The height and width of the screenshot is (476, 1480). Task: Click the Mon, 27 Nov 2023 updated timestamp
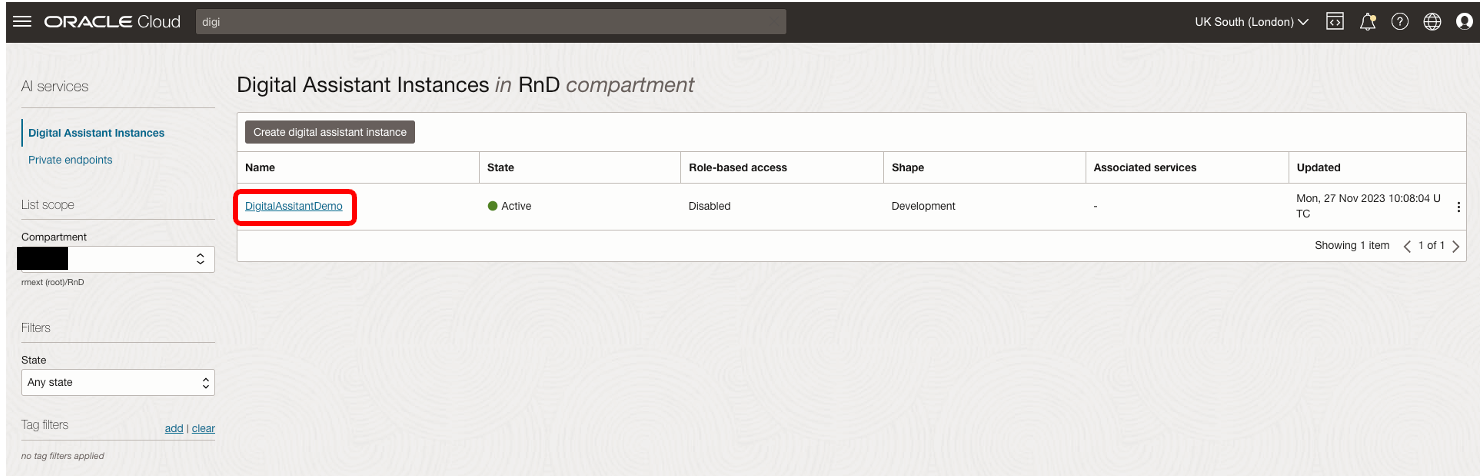click(1369, 206)
